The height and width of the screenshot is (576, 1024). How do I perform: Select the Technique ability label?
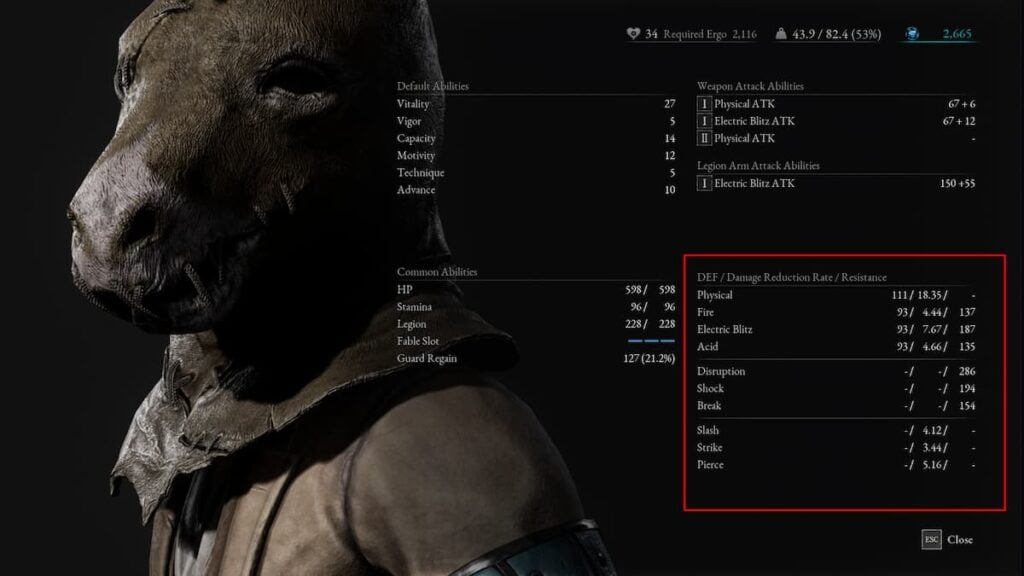(x=421, y=172)
